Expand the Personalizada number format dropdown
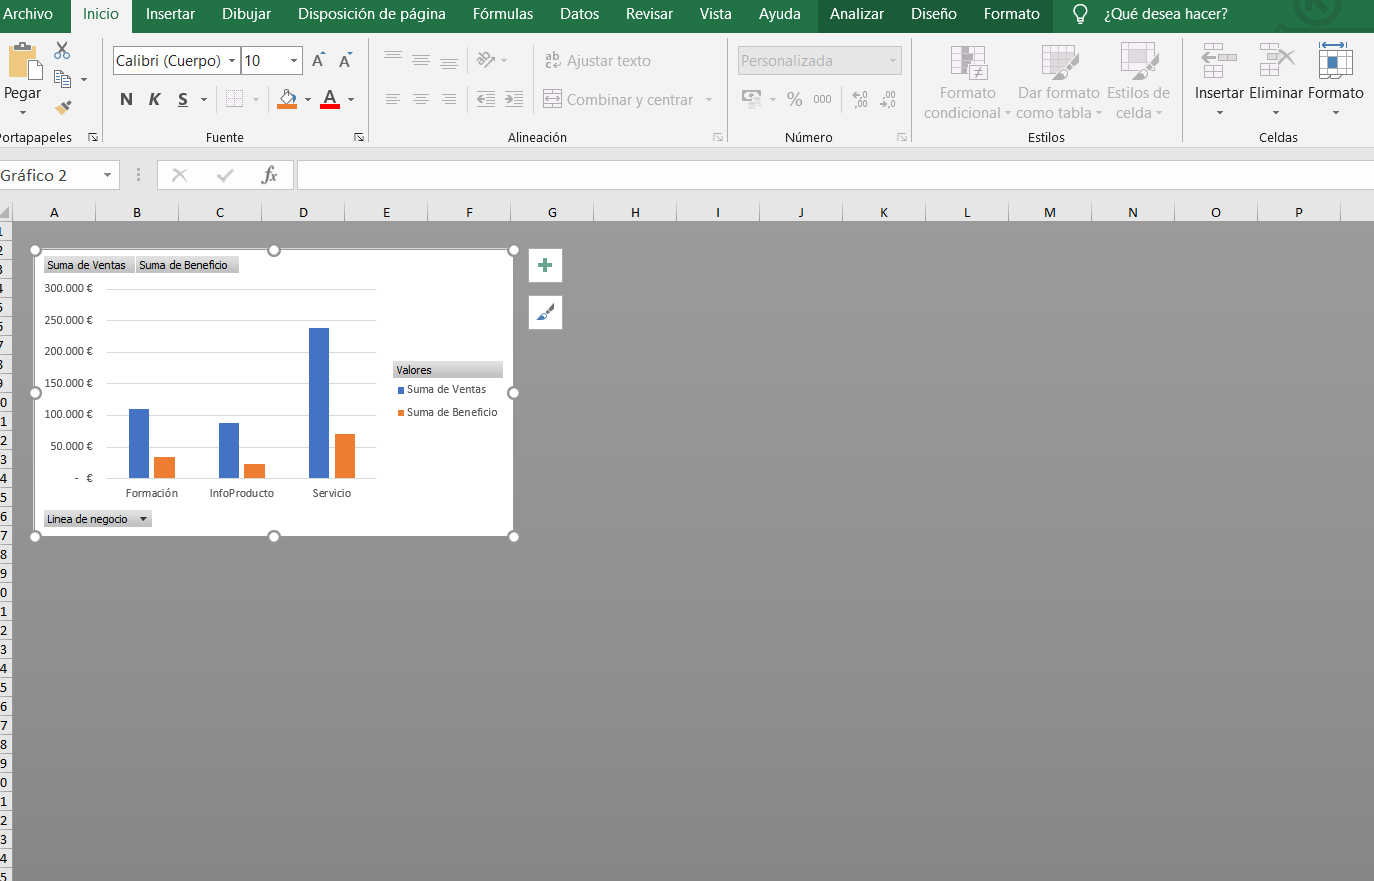The height and width of the screenshot is (881, 1374). click(893, 61)
